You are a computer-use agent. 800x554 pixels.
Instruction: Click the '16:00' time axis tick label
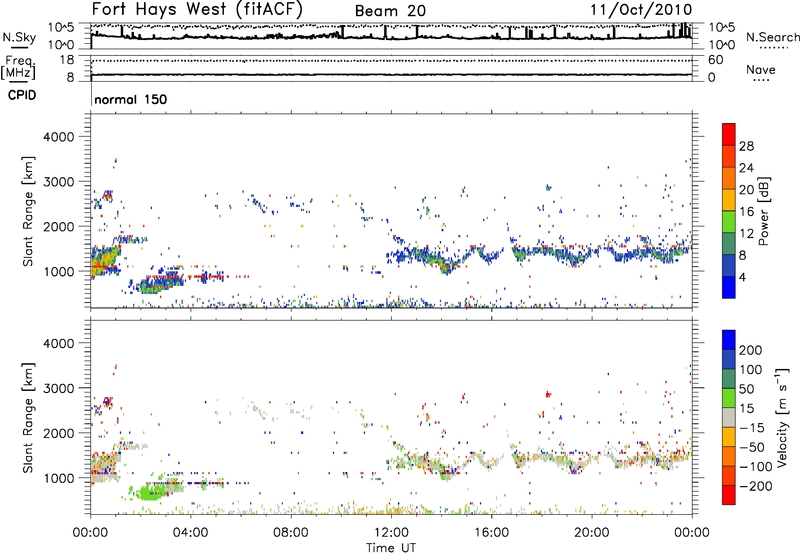491,533
